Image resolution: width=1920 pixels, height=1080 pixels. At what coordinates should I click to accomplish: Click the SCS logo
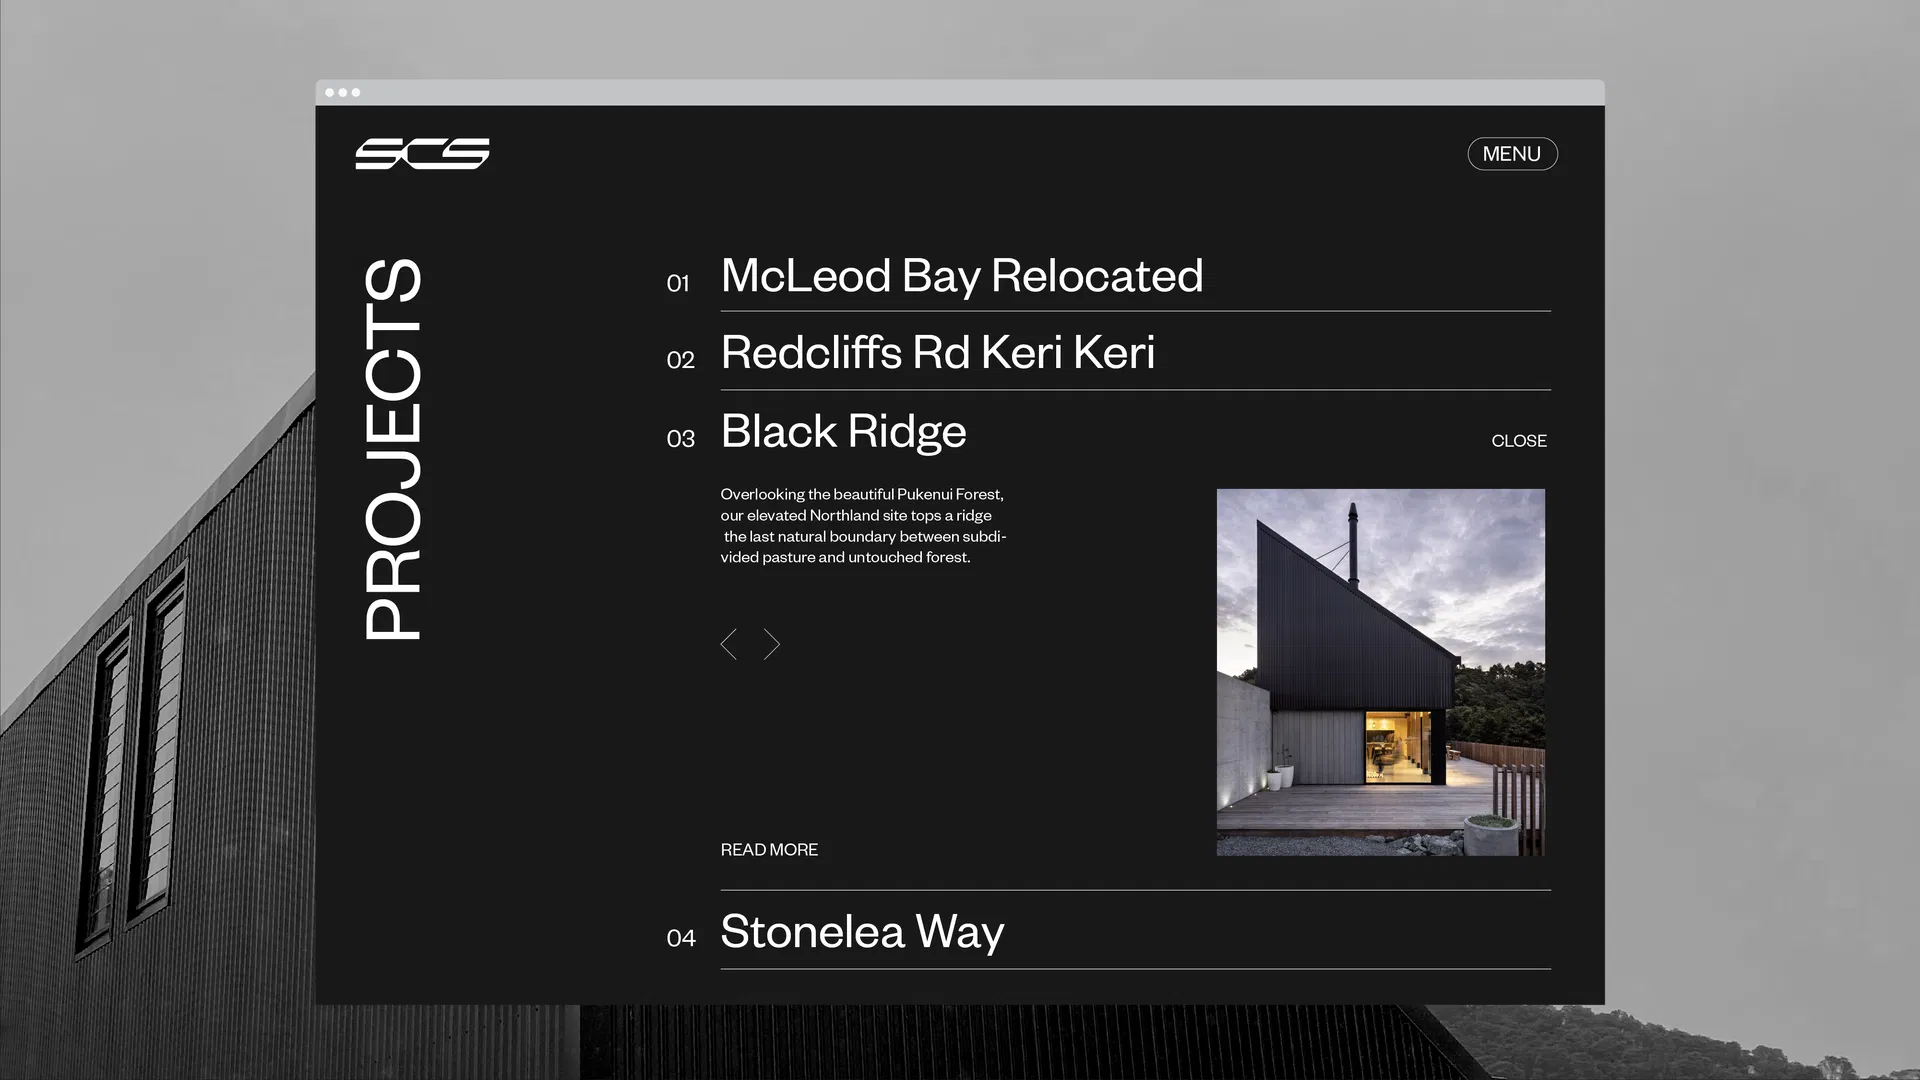coord(422,154)
